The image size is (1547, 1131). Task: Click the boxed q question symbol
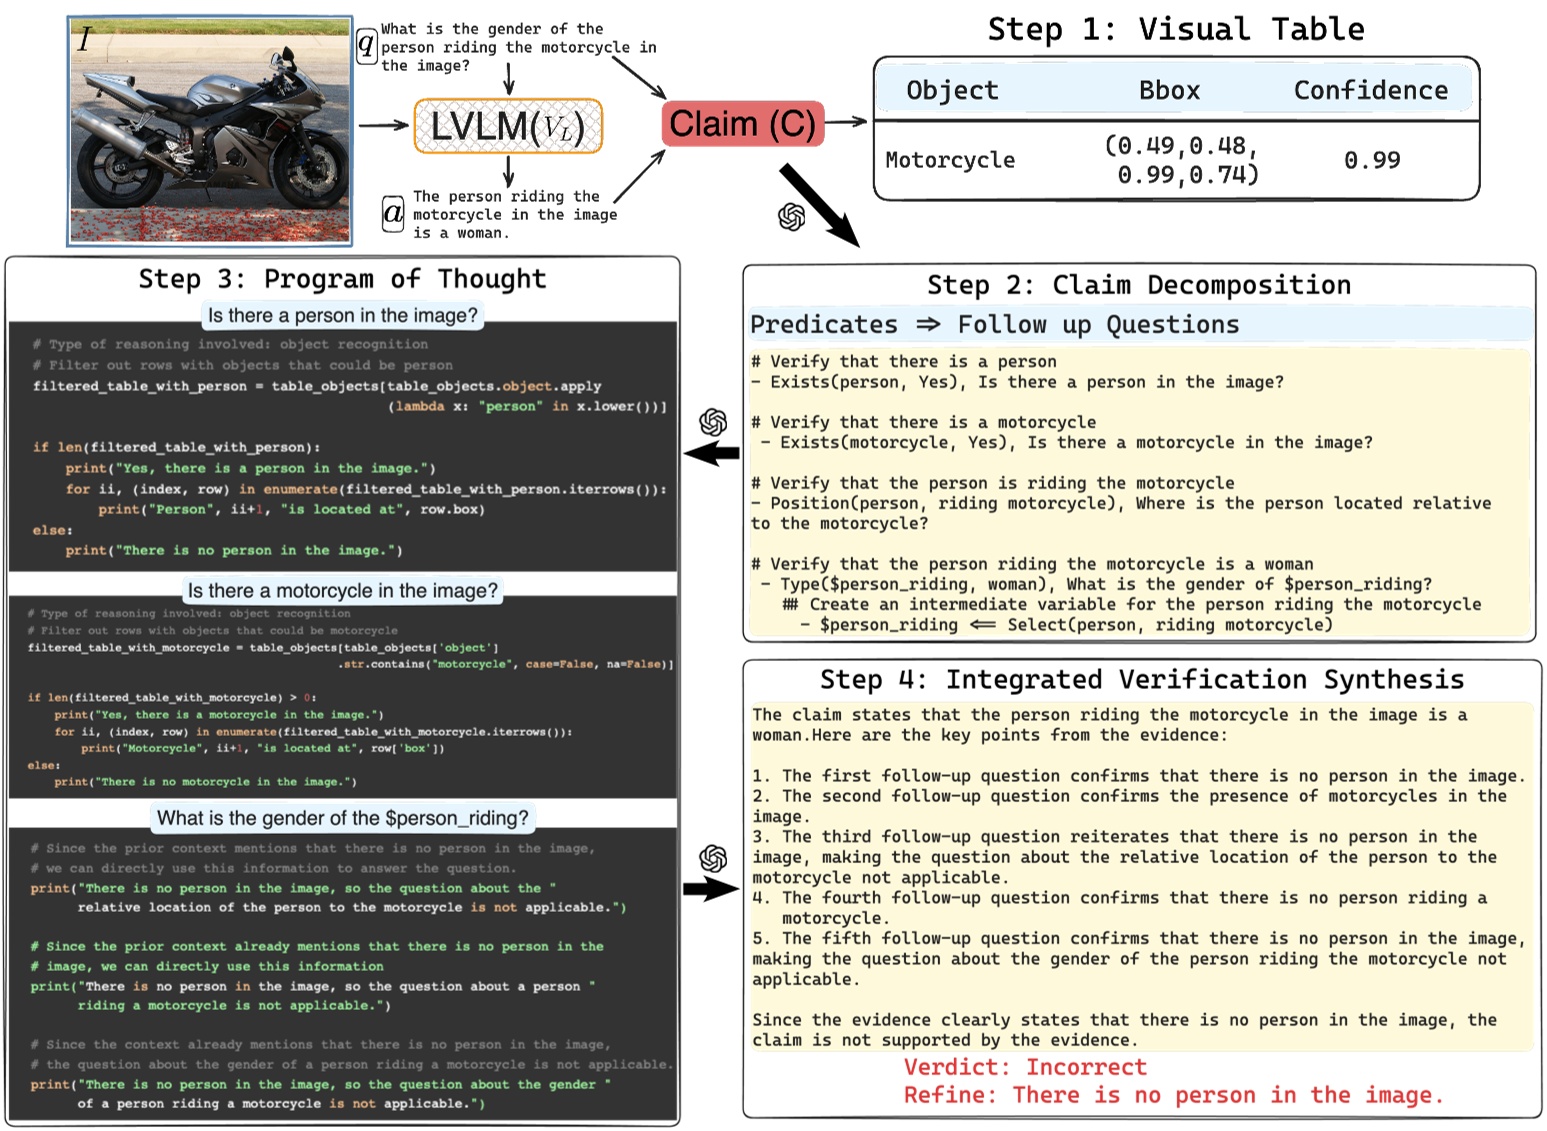367,45
